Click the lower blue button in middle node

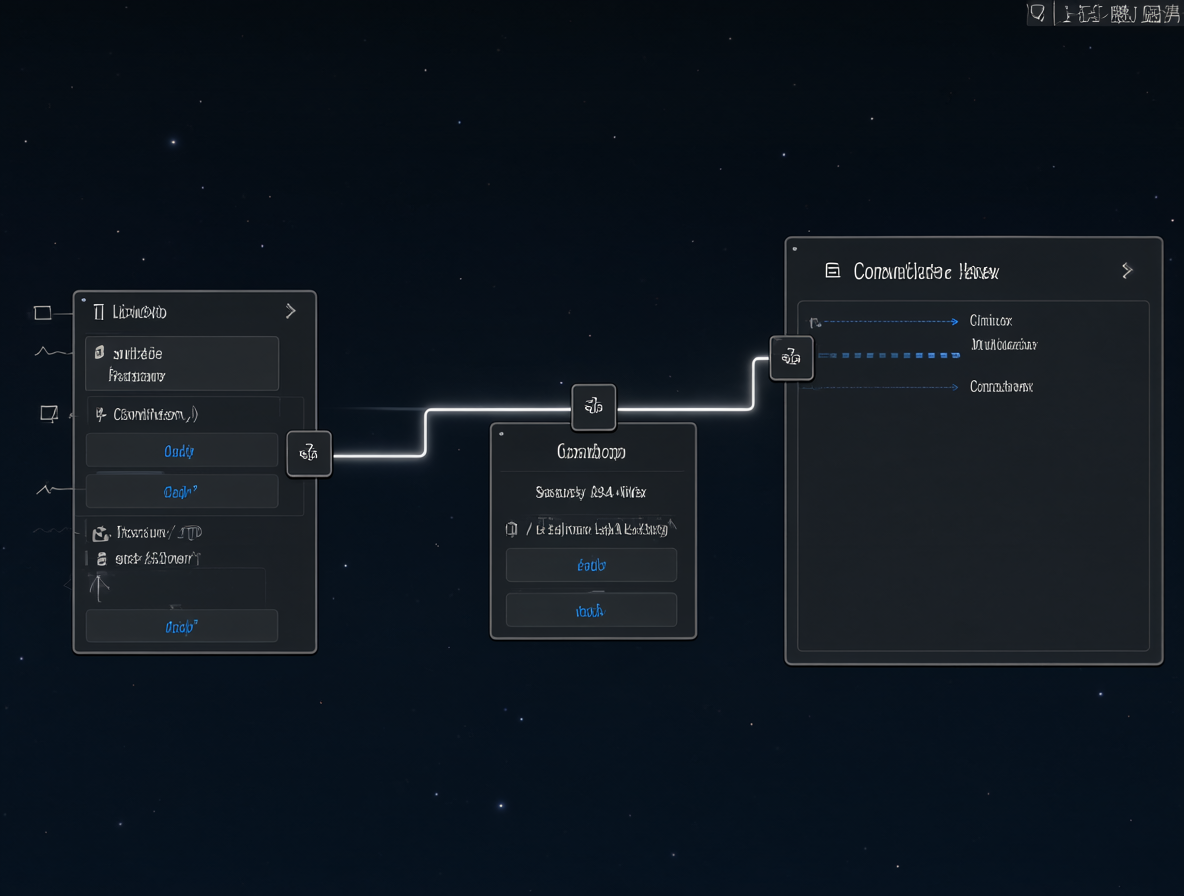(591, 611)
